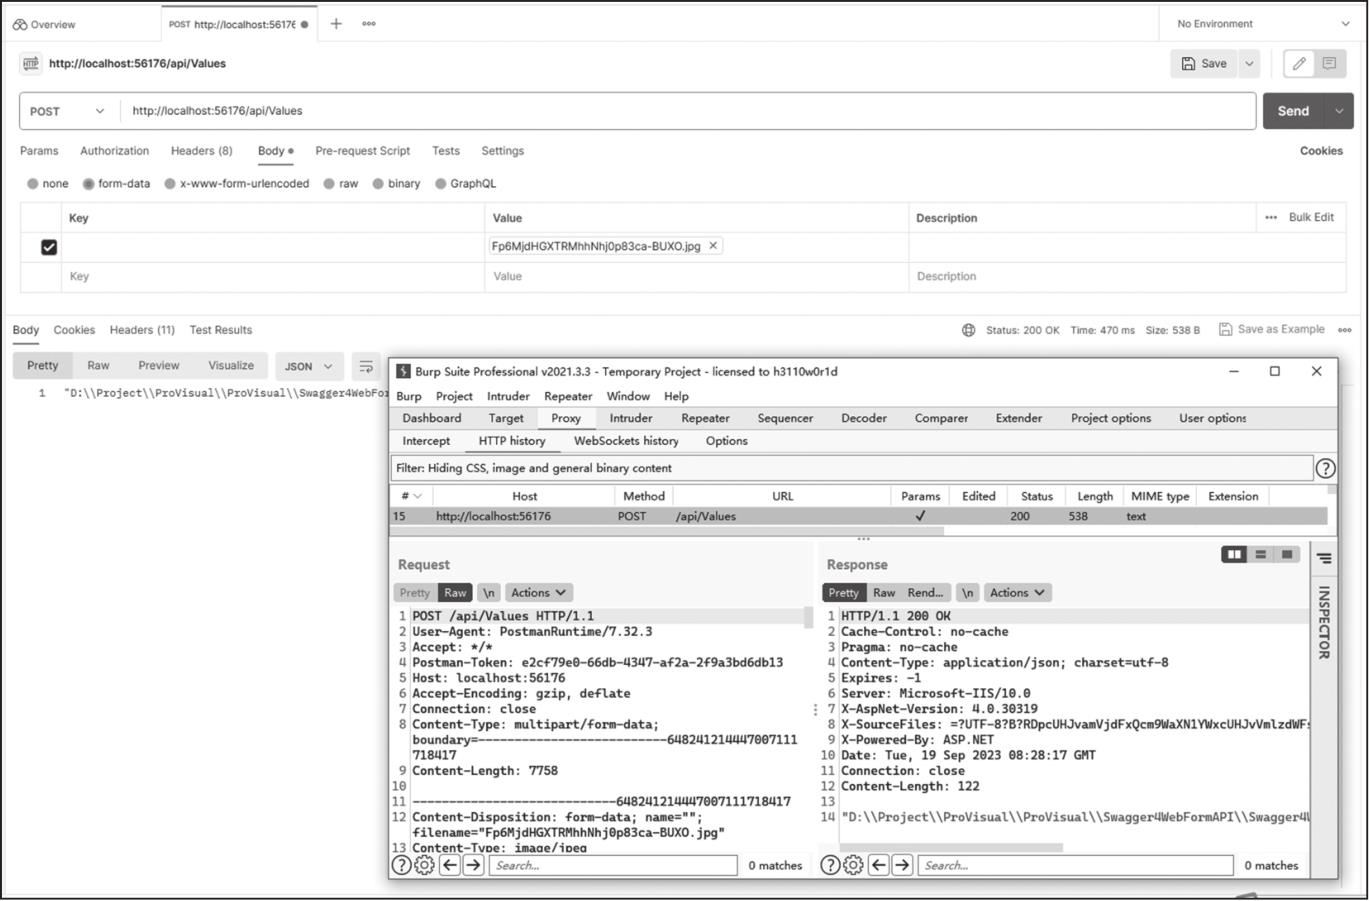Click the network globe icon near Status
Image resolution: width=1369 pixels, height=901 pixels.
tap(968, 330)
